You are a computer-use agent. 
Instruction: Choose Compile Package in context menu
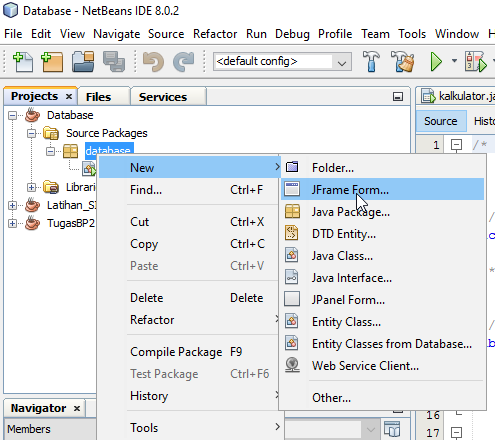click(189, 352)
